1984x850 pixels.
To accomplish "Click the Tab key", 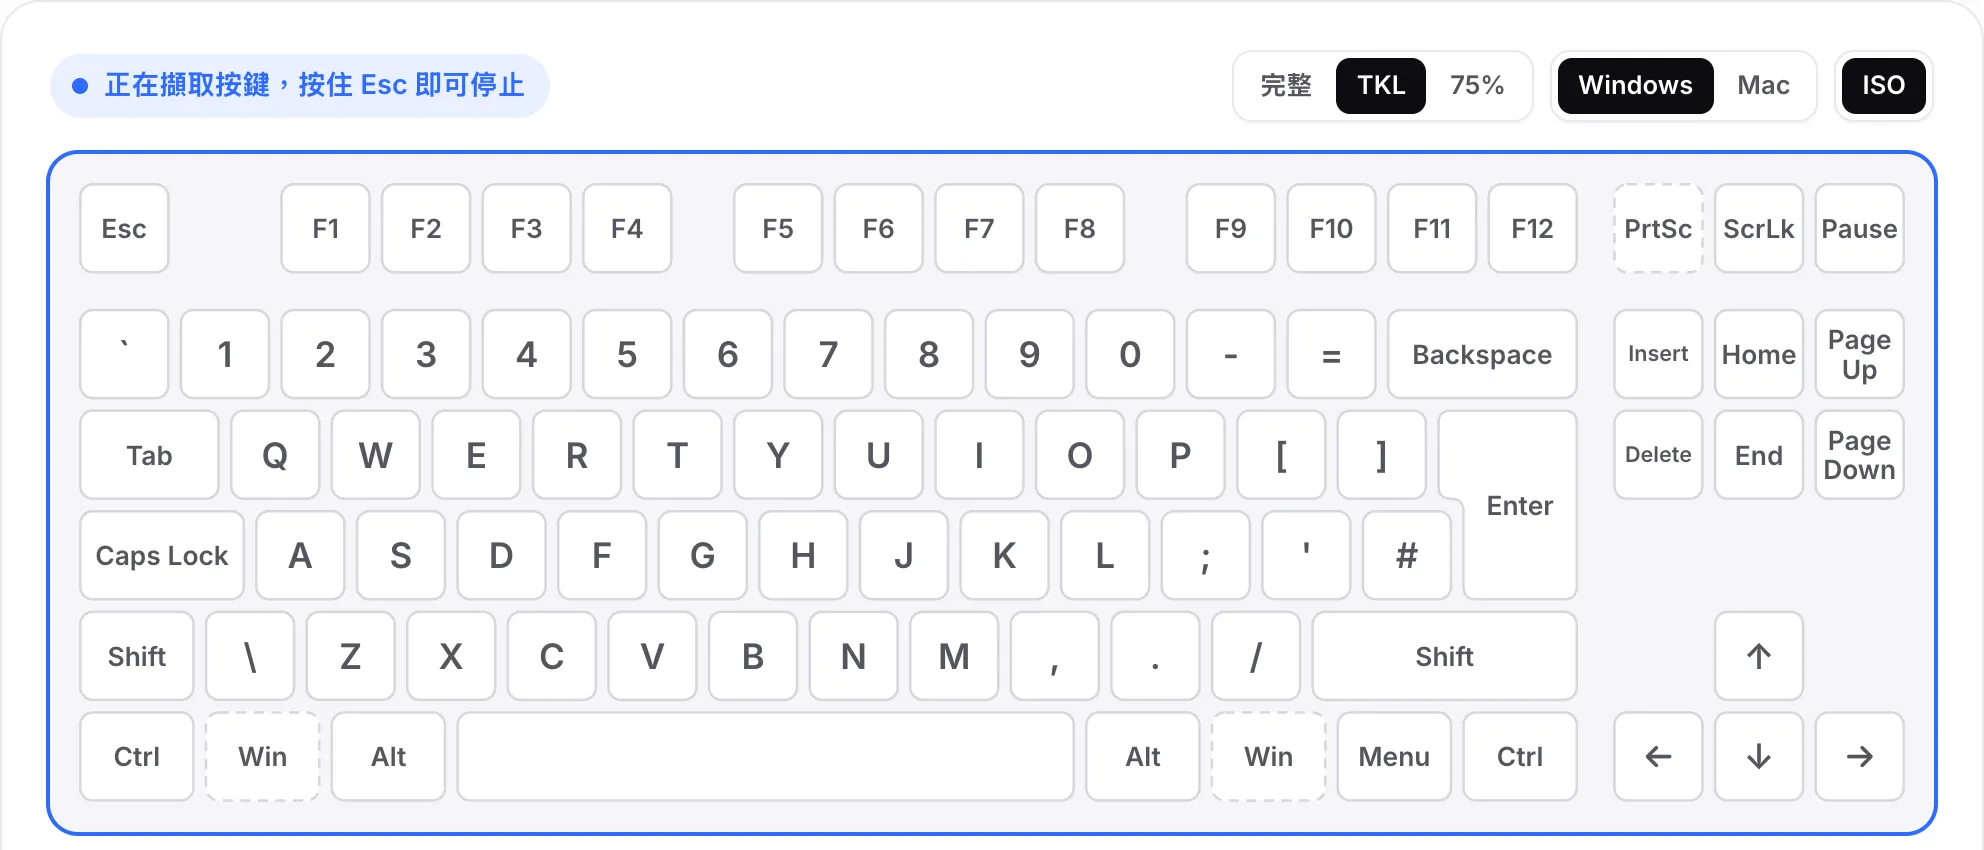I will coord(149,455).
